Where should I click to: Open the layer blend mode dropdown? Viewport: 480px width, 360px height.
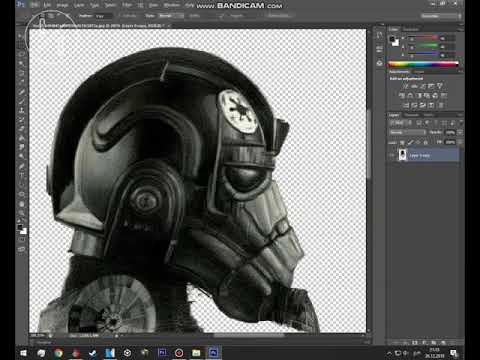[x=407, y=132]
